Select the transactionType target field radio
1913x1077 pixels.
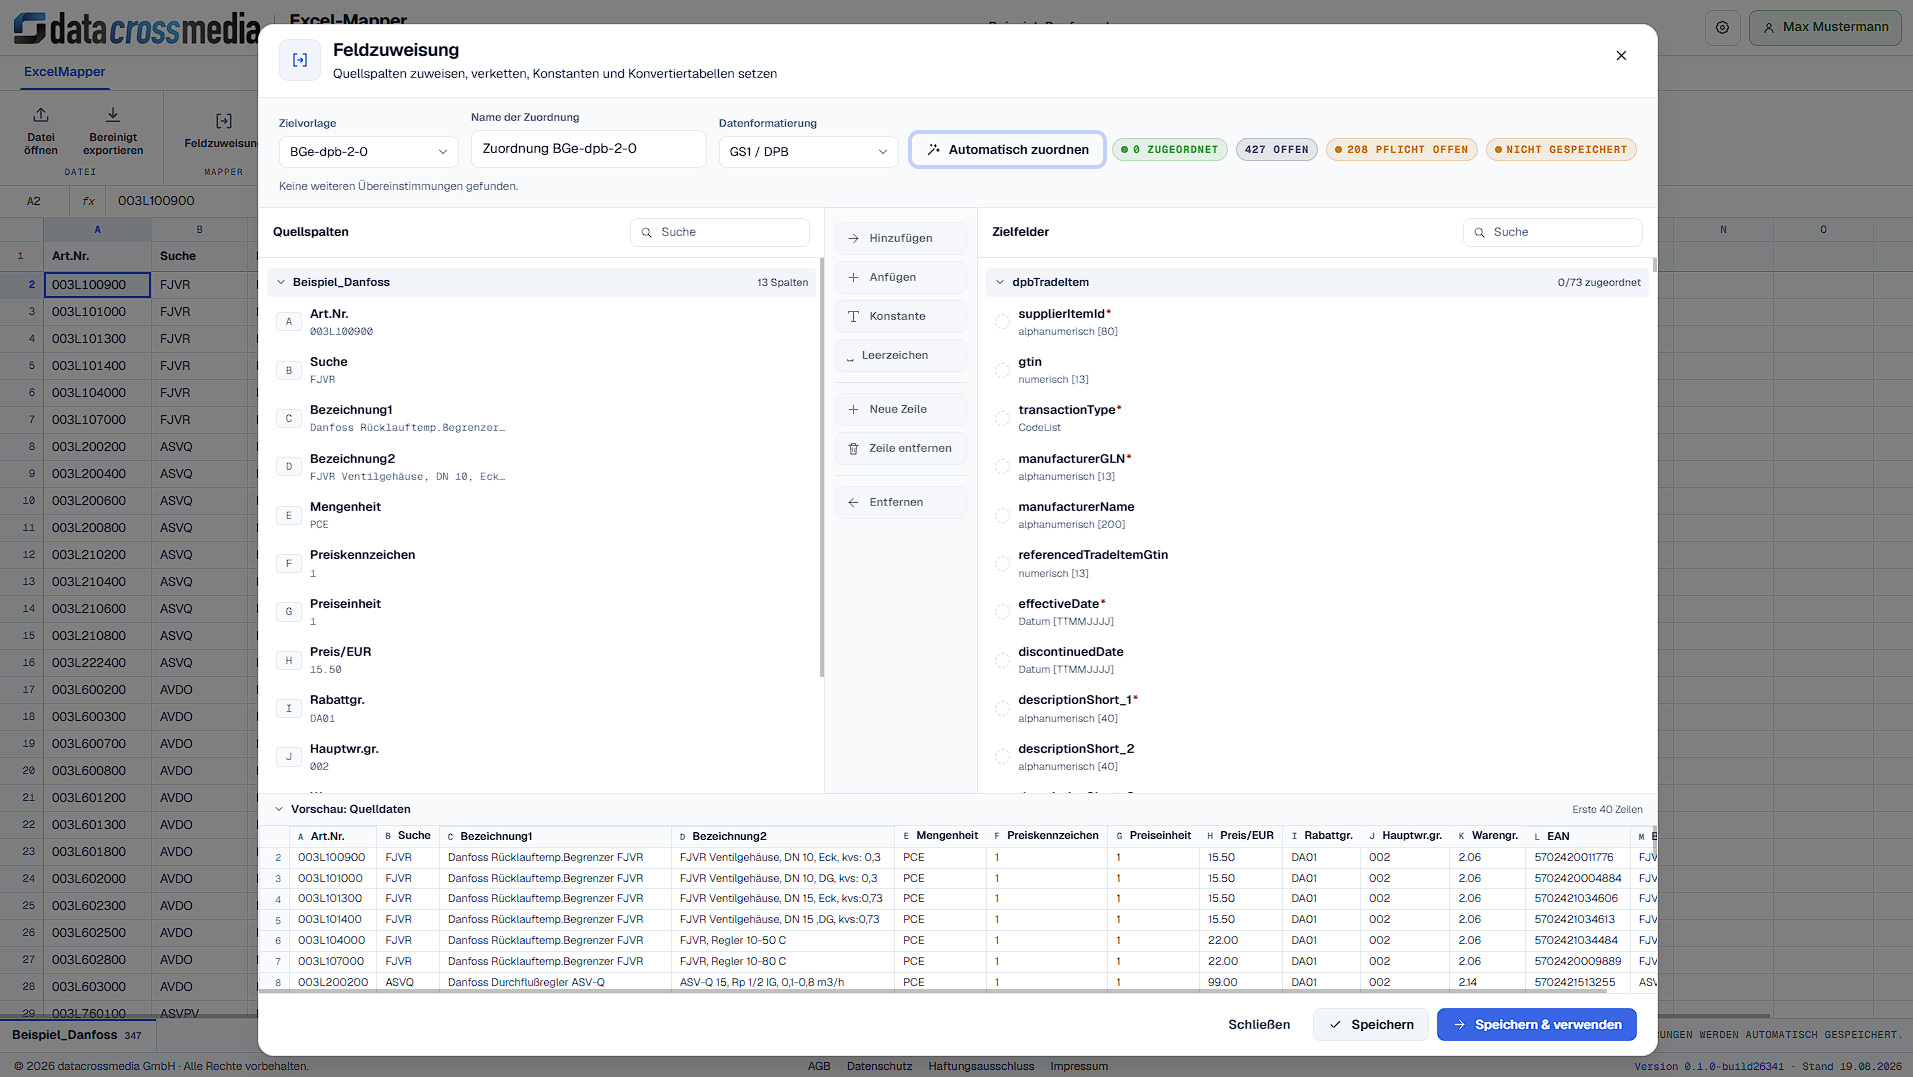tap(1002, 418)
